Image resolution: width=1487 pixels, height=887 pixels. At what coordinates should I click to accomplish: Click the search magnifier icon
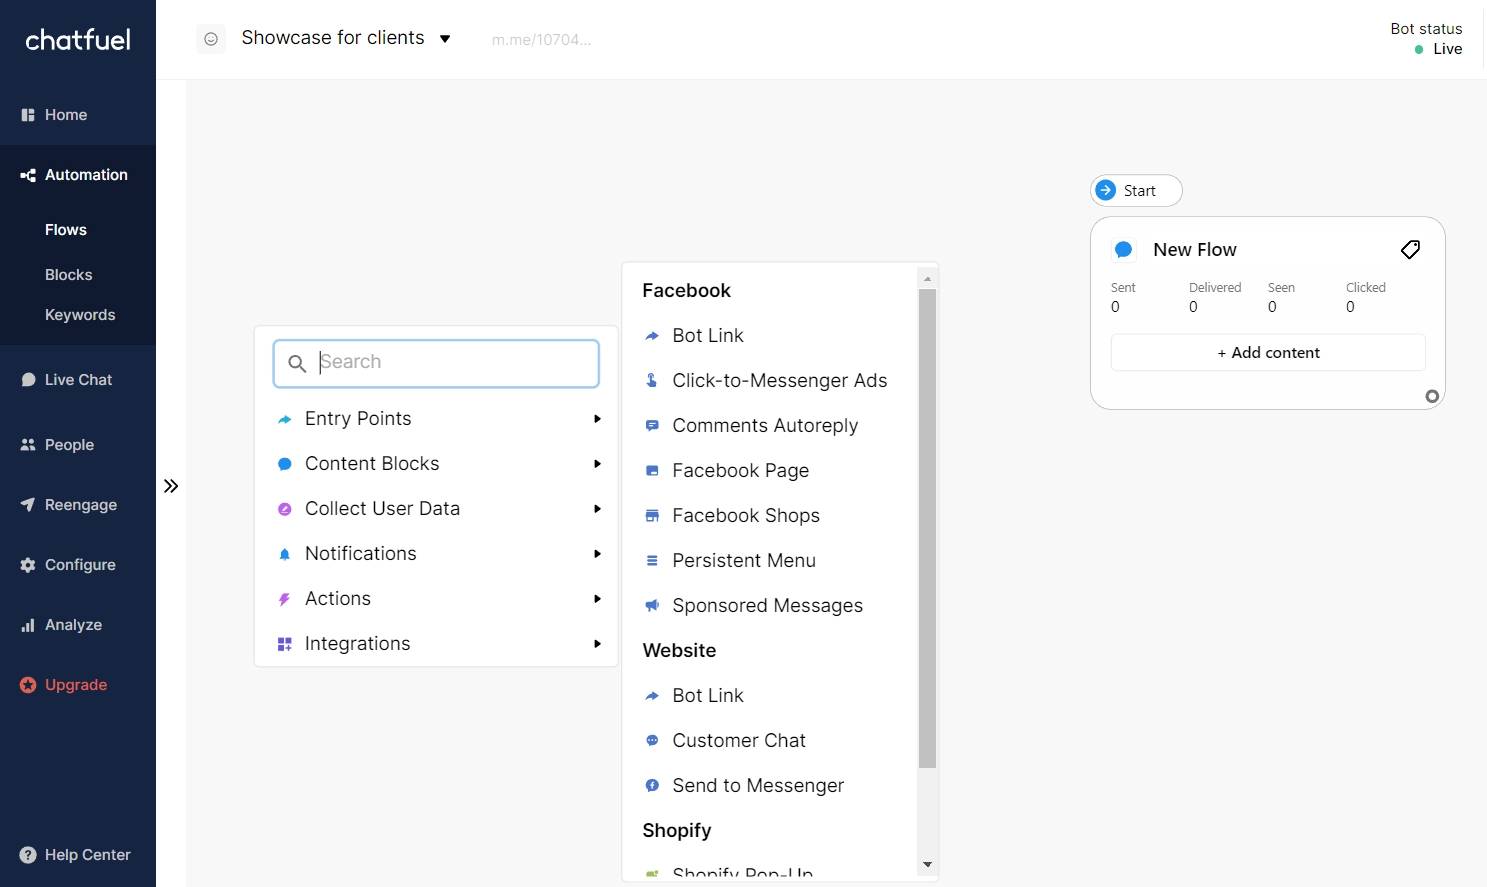coord(297,363)
